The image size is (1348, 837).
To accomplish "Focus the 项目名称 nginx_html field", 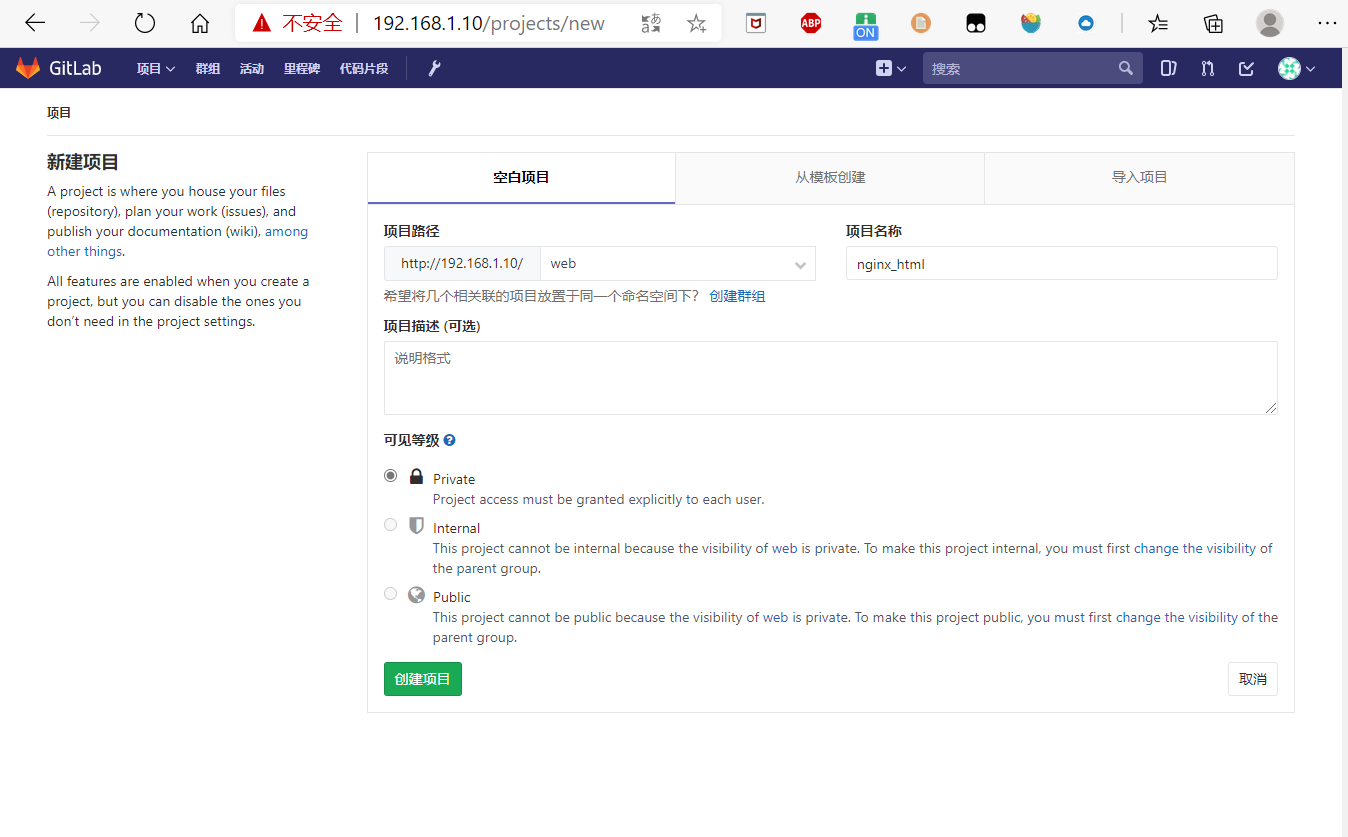I will [x=1062, y=263].
